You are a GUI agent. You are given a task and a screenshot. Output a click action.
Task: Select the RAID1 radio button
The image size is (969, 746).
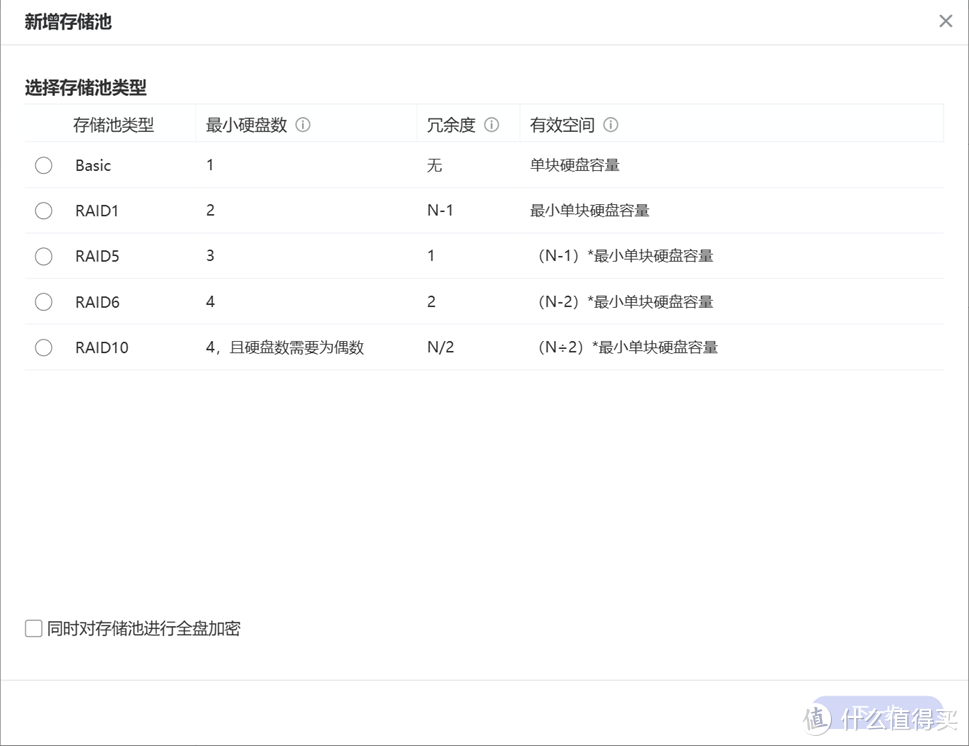click(x=43, y=210)
